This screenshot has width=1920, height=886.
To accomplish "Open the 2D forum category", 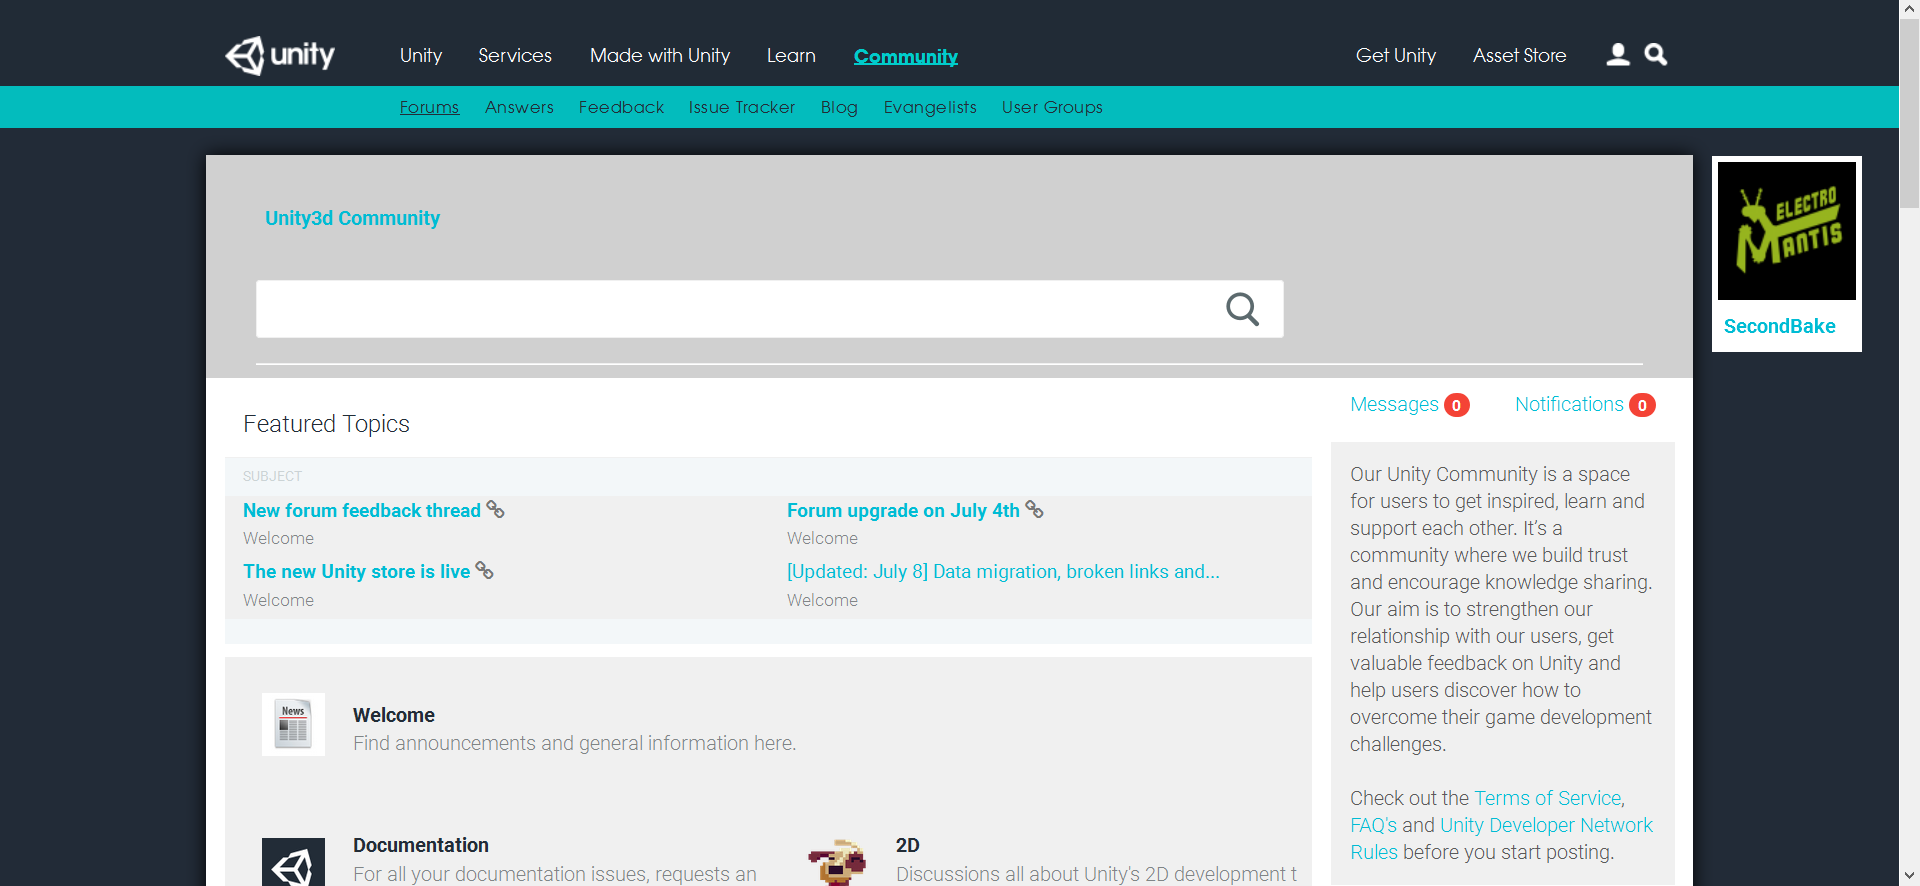I will click(908, 845).
